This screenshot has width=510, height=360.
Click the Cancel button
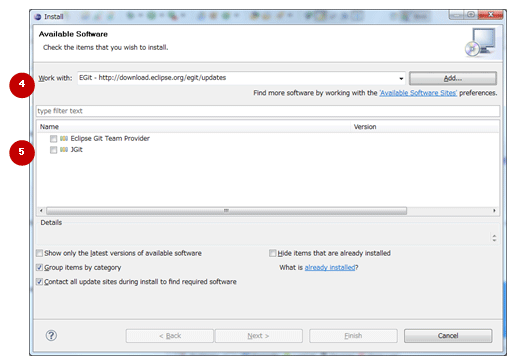448,336
